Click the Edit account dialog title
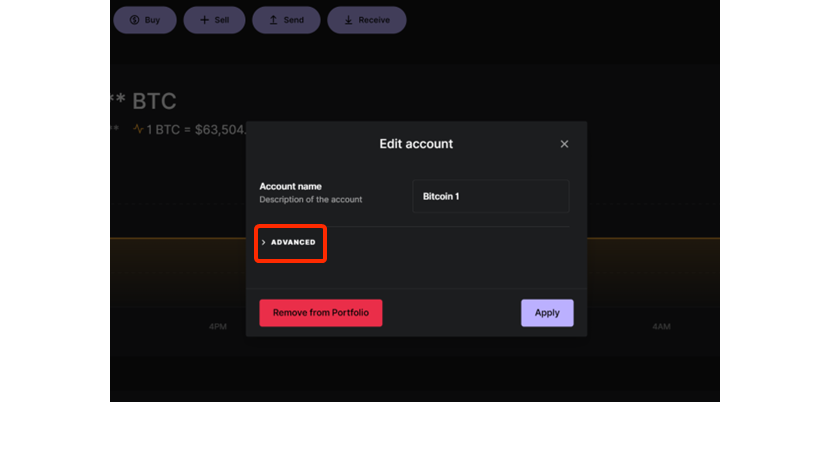Image resolution: width=830 pixels, height=450 pixels. point(416,144)
